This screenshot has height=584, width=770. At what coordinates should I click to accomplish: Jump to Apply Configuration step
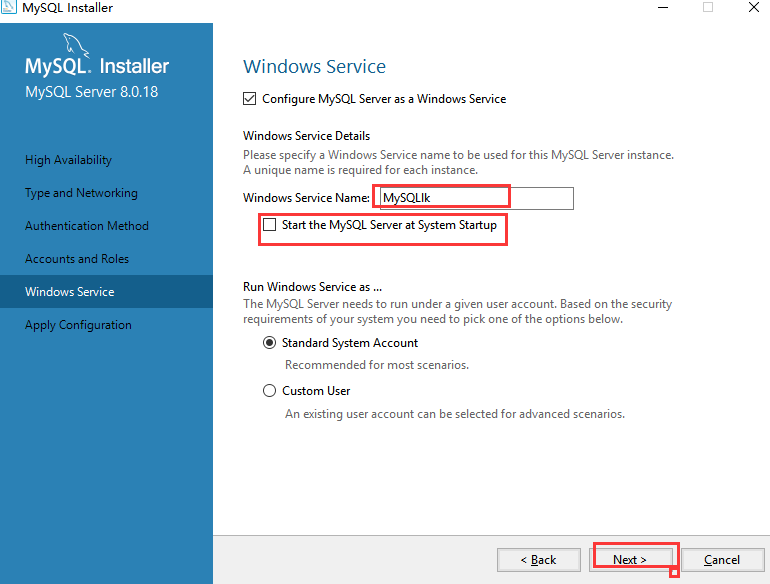pos(78,325)
